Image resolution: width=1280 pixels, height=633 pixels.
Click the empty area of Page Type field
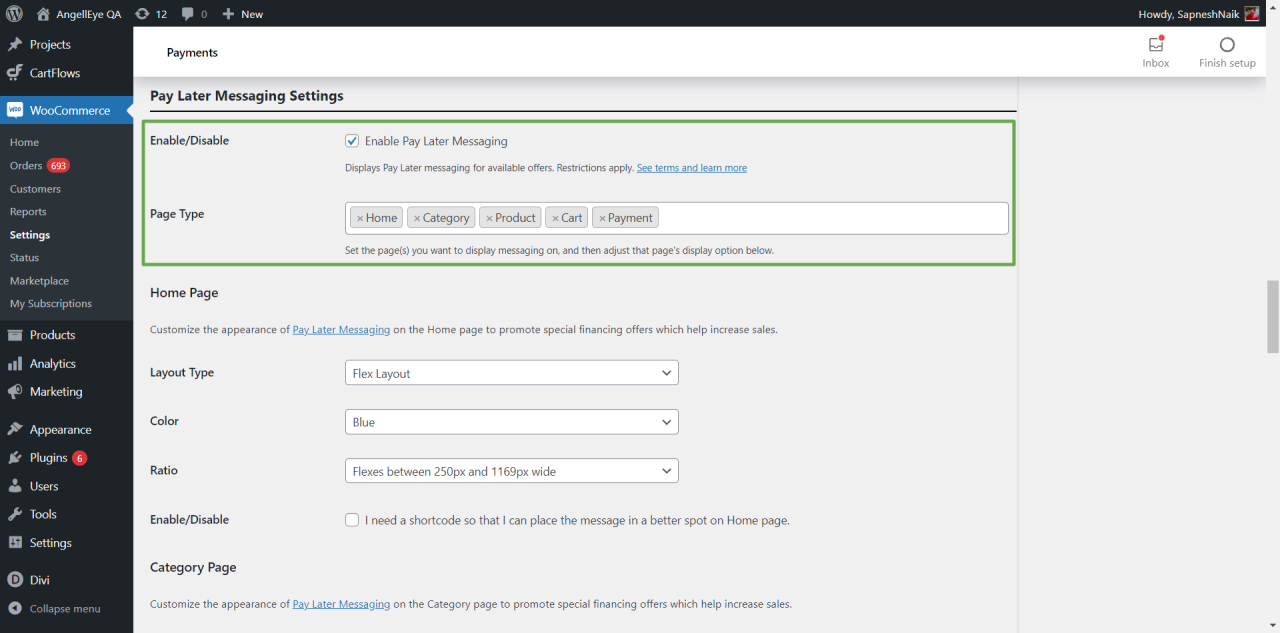pyautogui.click(x=830, y=218)
